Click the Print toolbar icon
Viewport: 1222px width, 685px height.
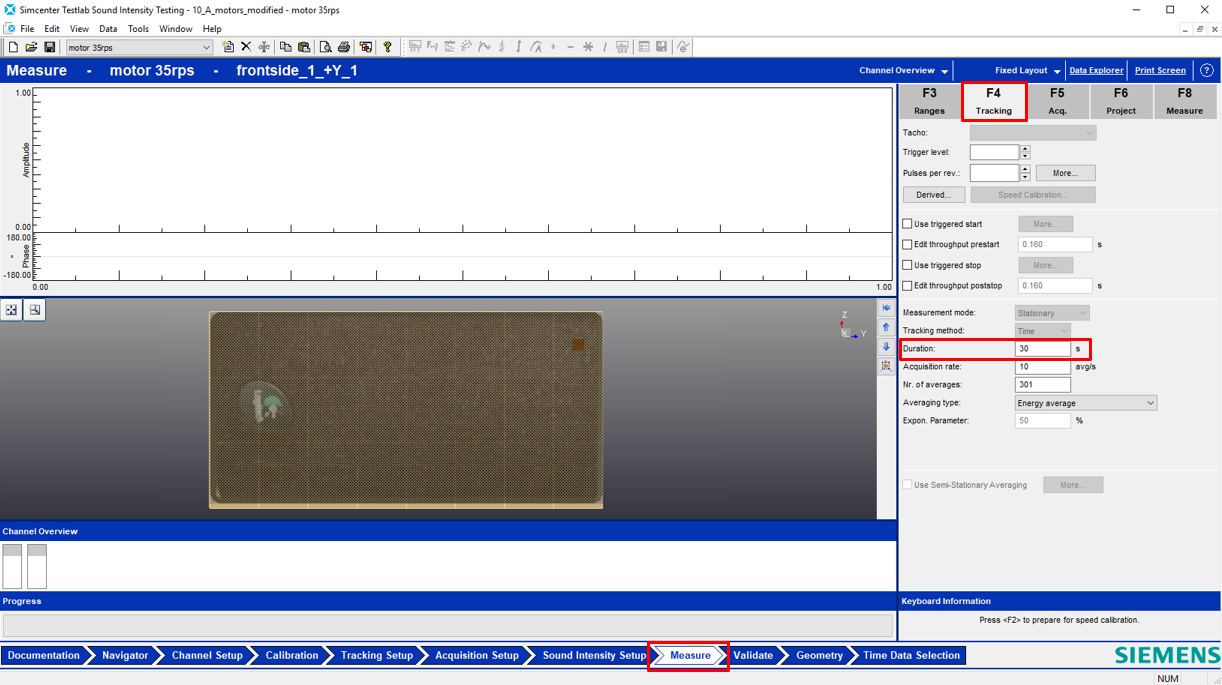(344, 47)
